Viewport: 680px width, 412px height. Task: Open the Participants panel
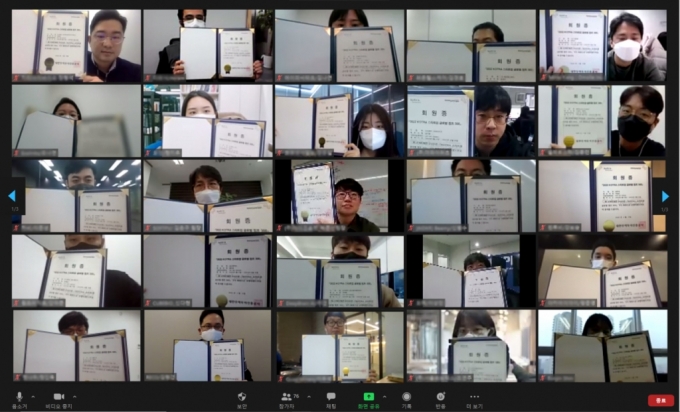click(287, 398)
